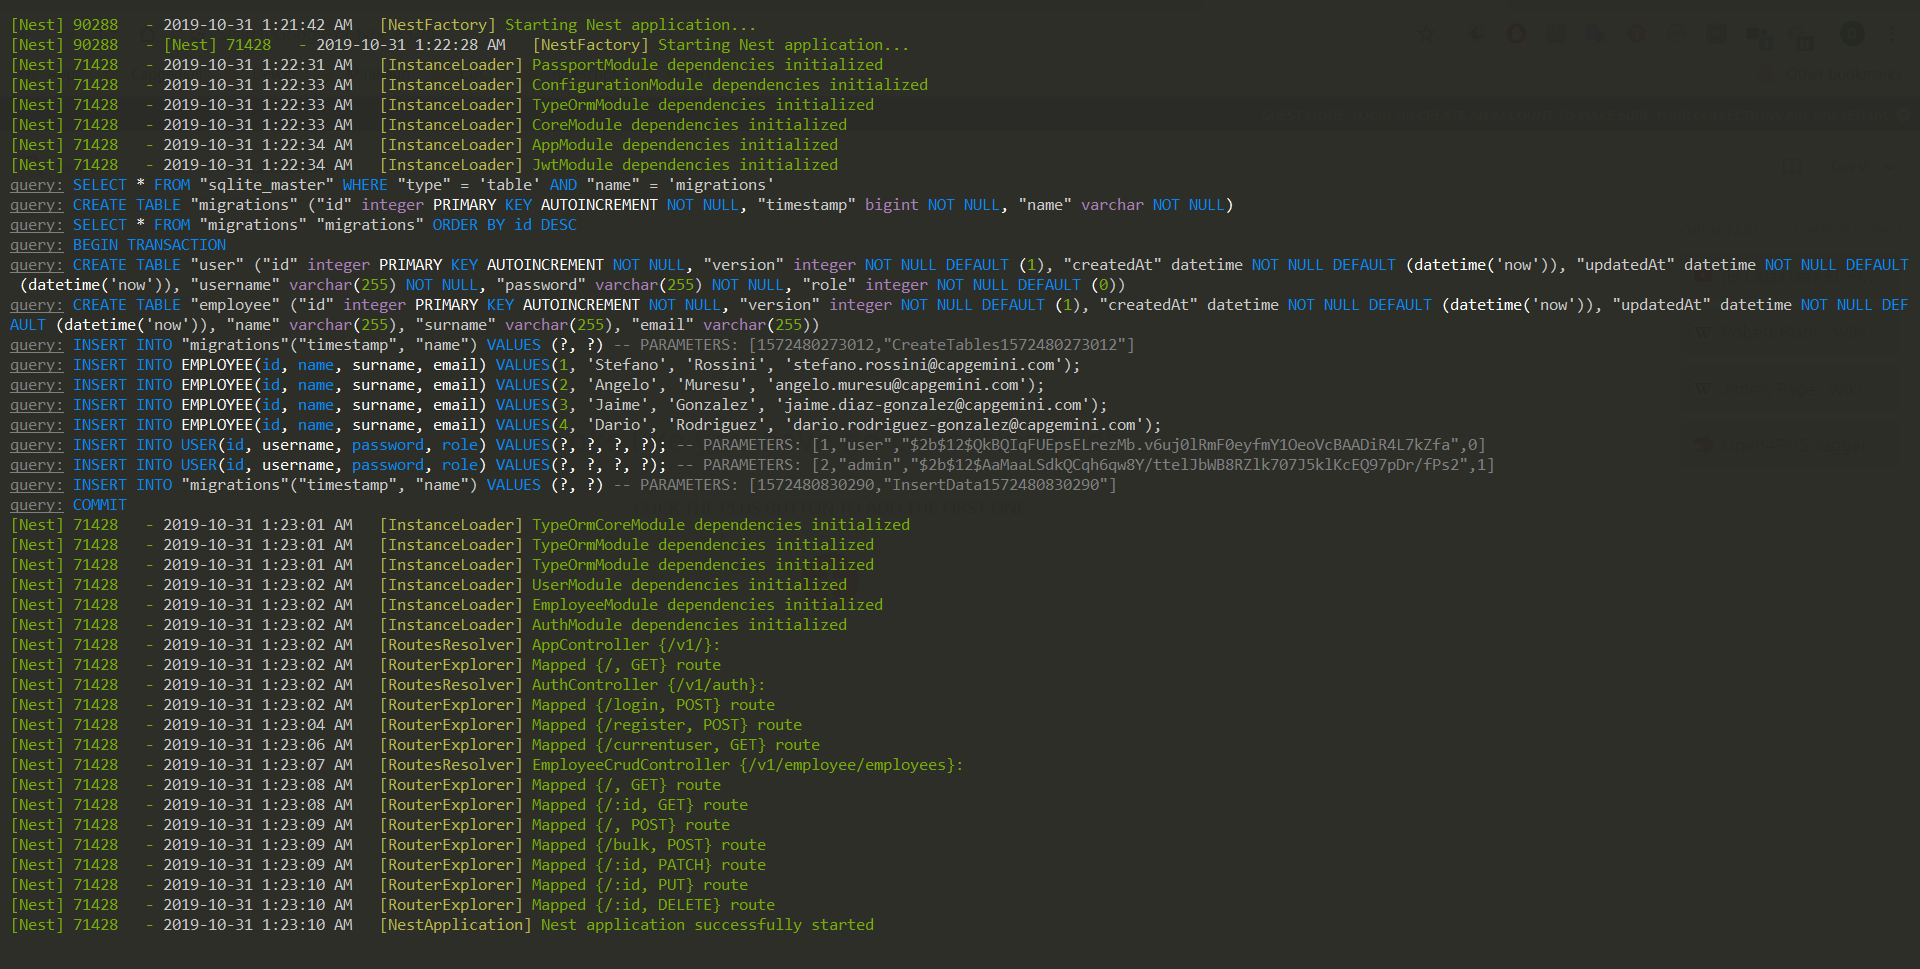Click the PassportModule dependencies initialized line

pos(706,65)
